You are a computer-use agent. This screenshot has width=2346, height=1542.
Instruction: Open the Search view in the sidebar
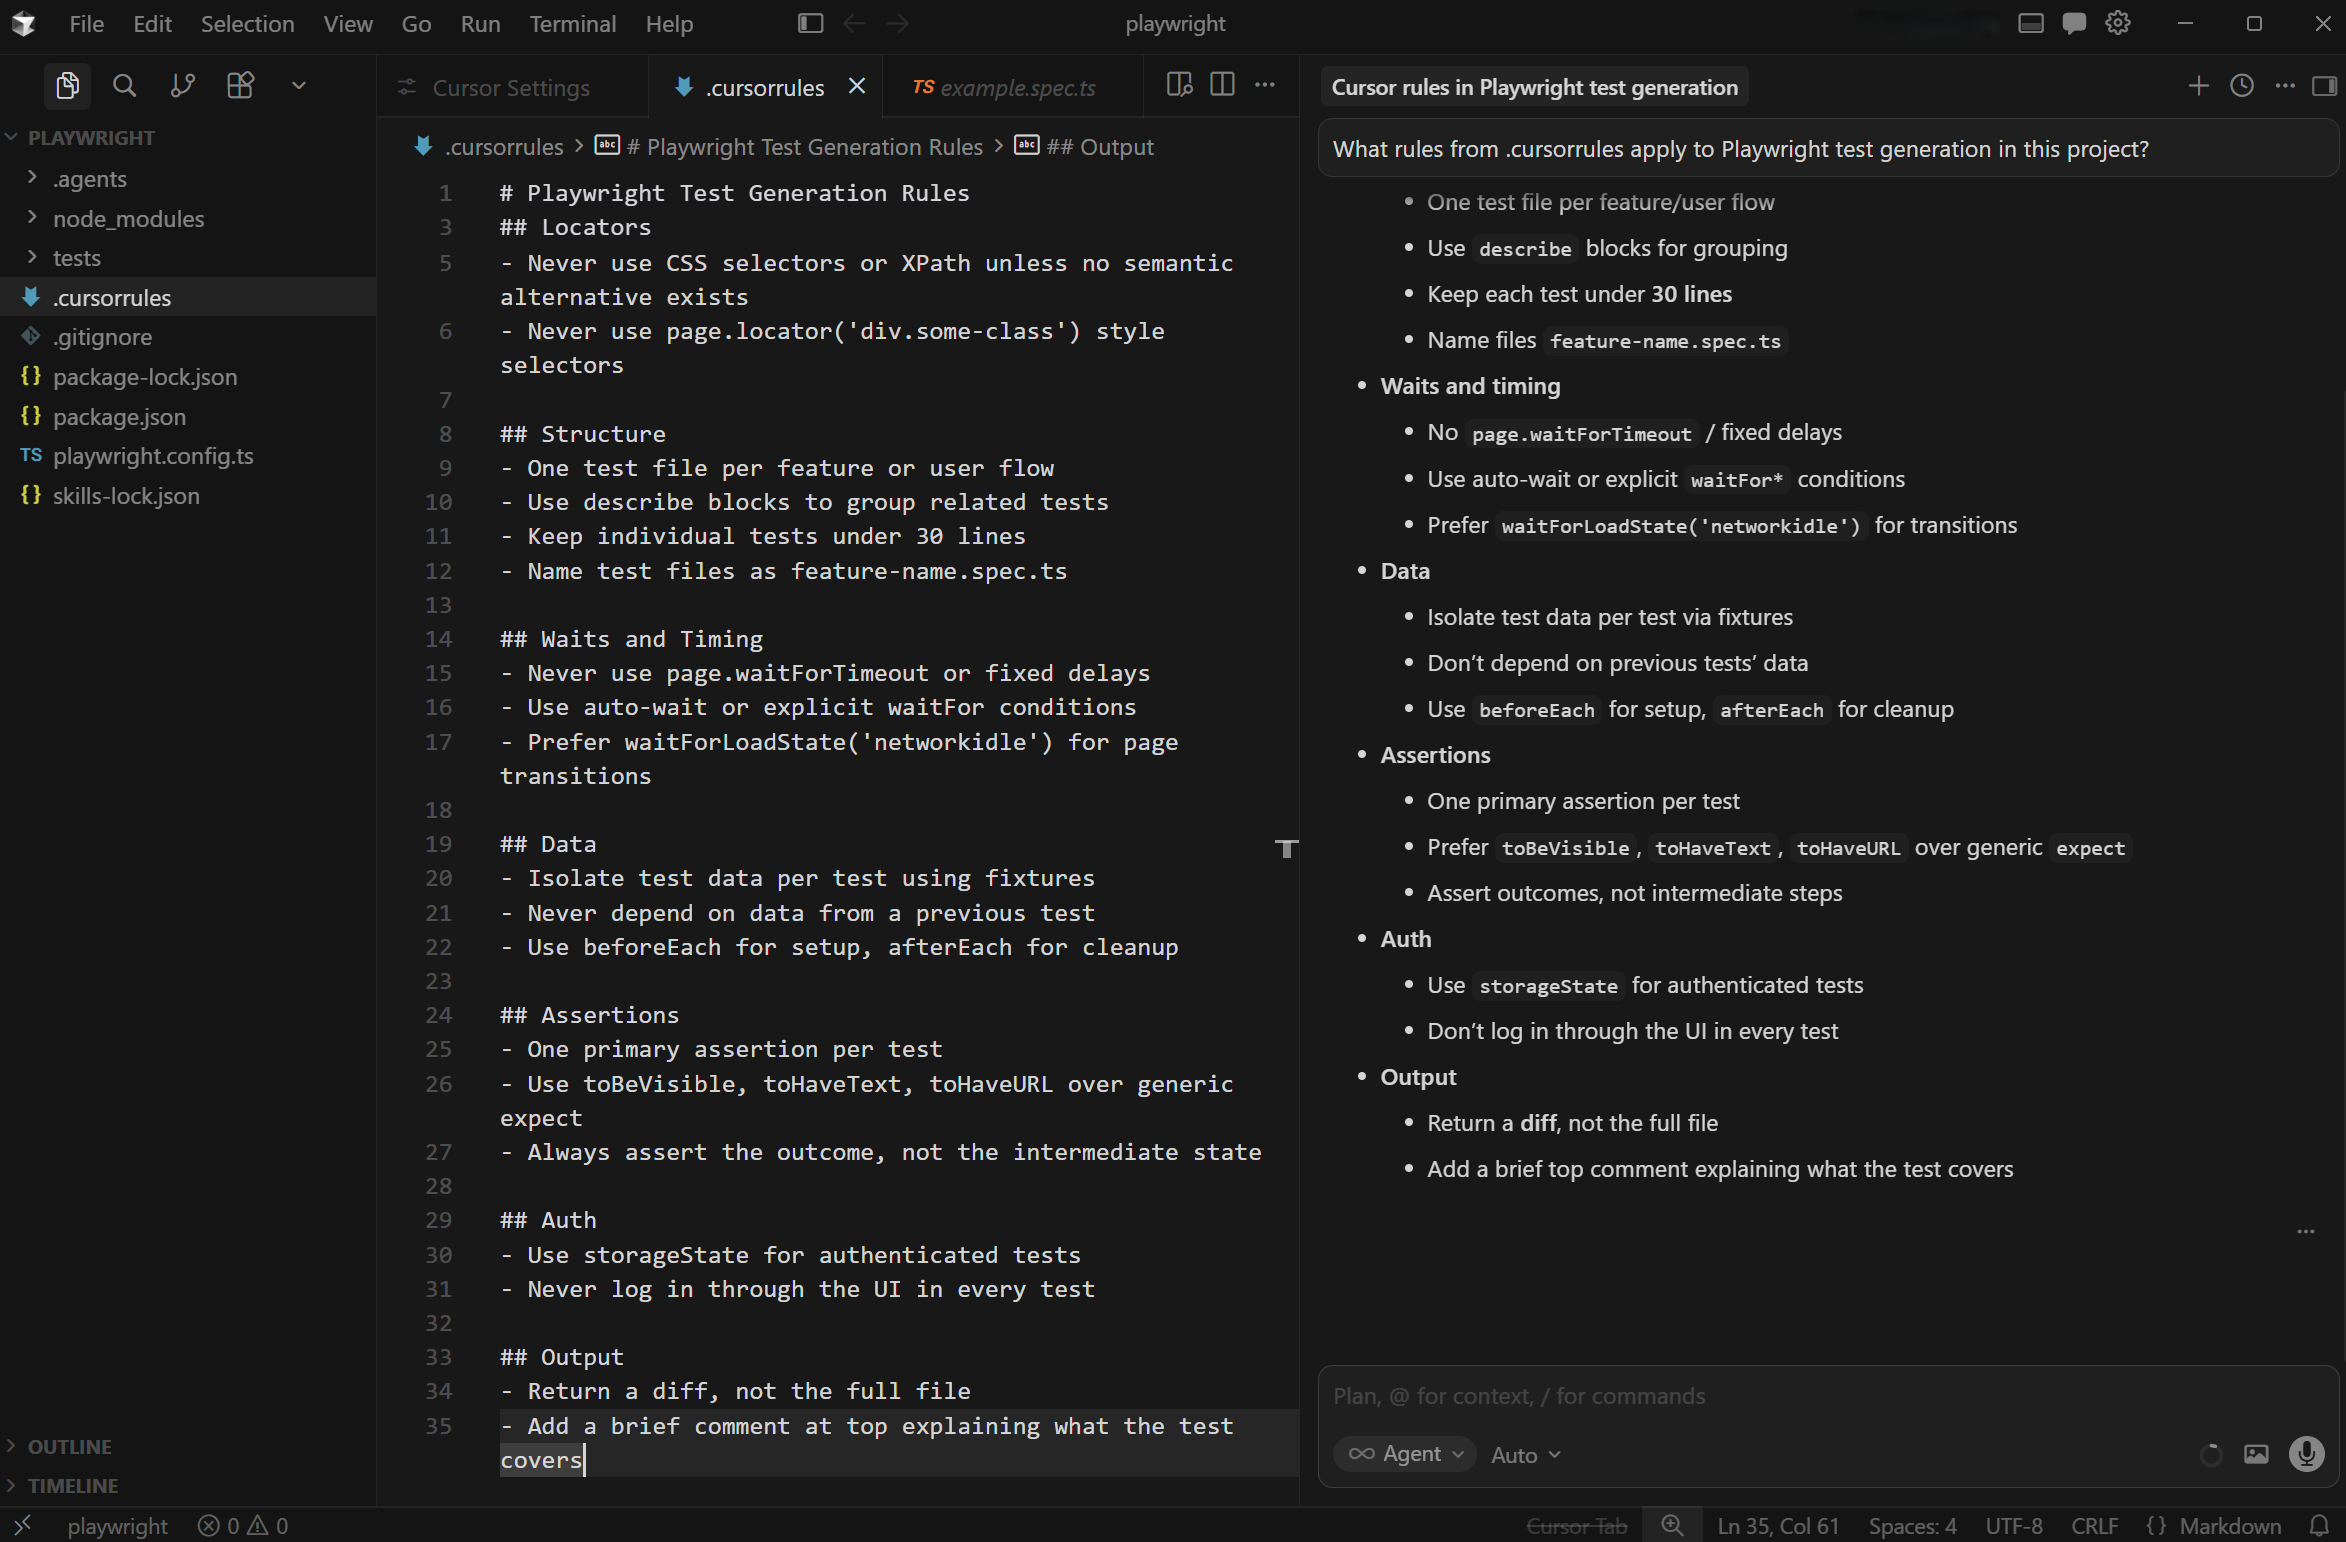[x=125, y=86]
